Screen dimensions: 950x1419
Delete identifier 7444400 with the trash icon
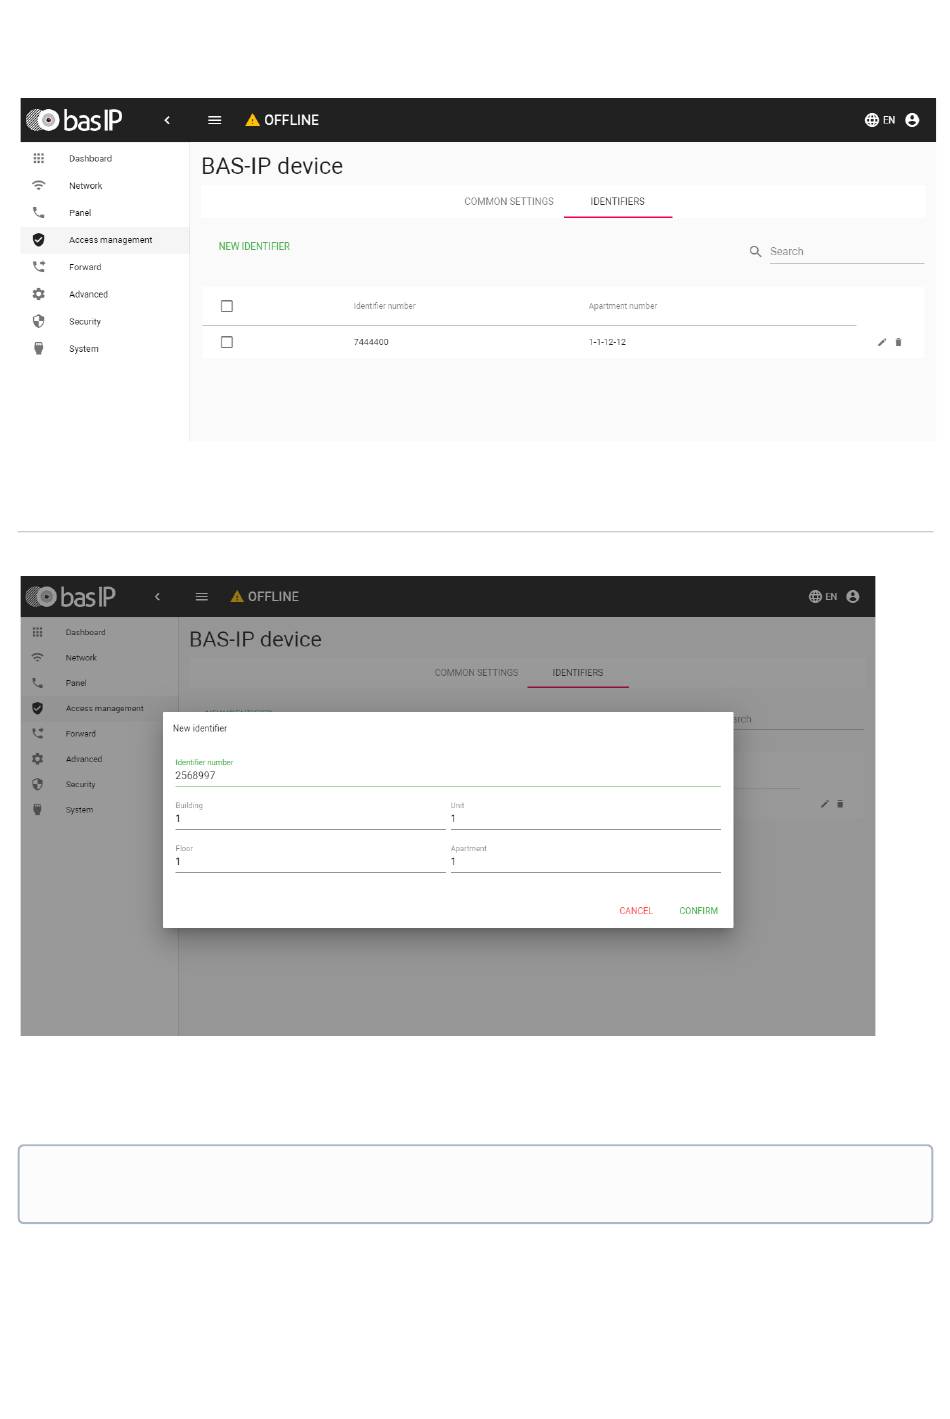[898, 342]
